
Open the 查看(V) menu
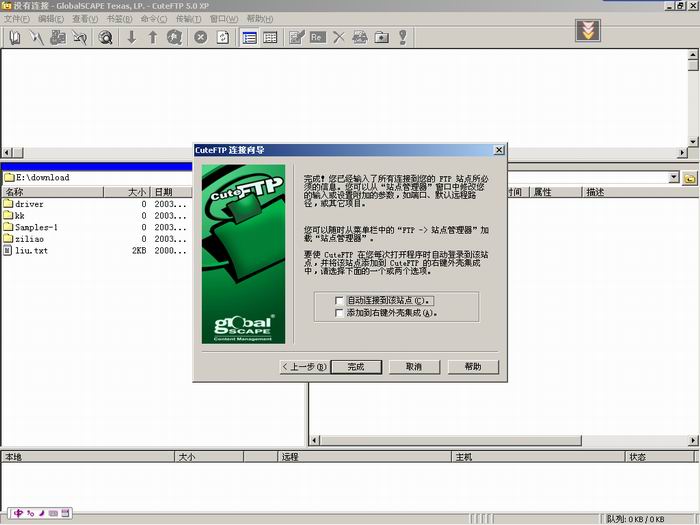[x=85, y=19]
